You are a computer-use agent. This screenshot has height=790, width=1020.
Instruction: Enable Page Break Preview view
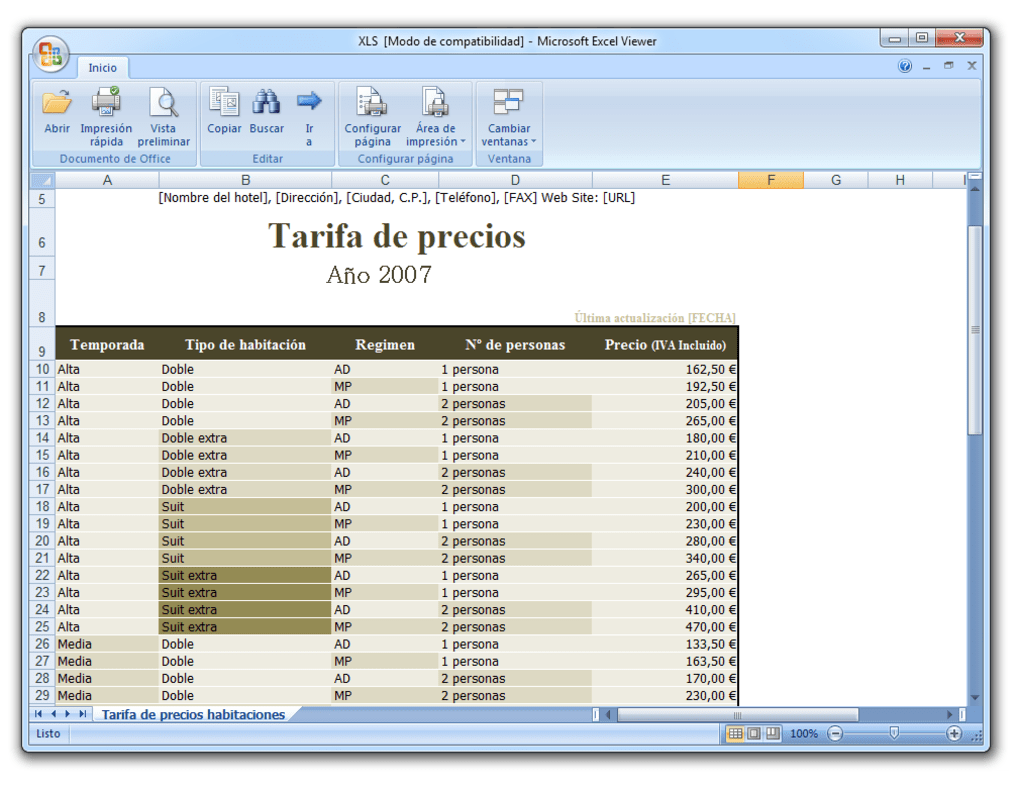(x=770, y=733)
